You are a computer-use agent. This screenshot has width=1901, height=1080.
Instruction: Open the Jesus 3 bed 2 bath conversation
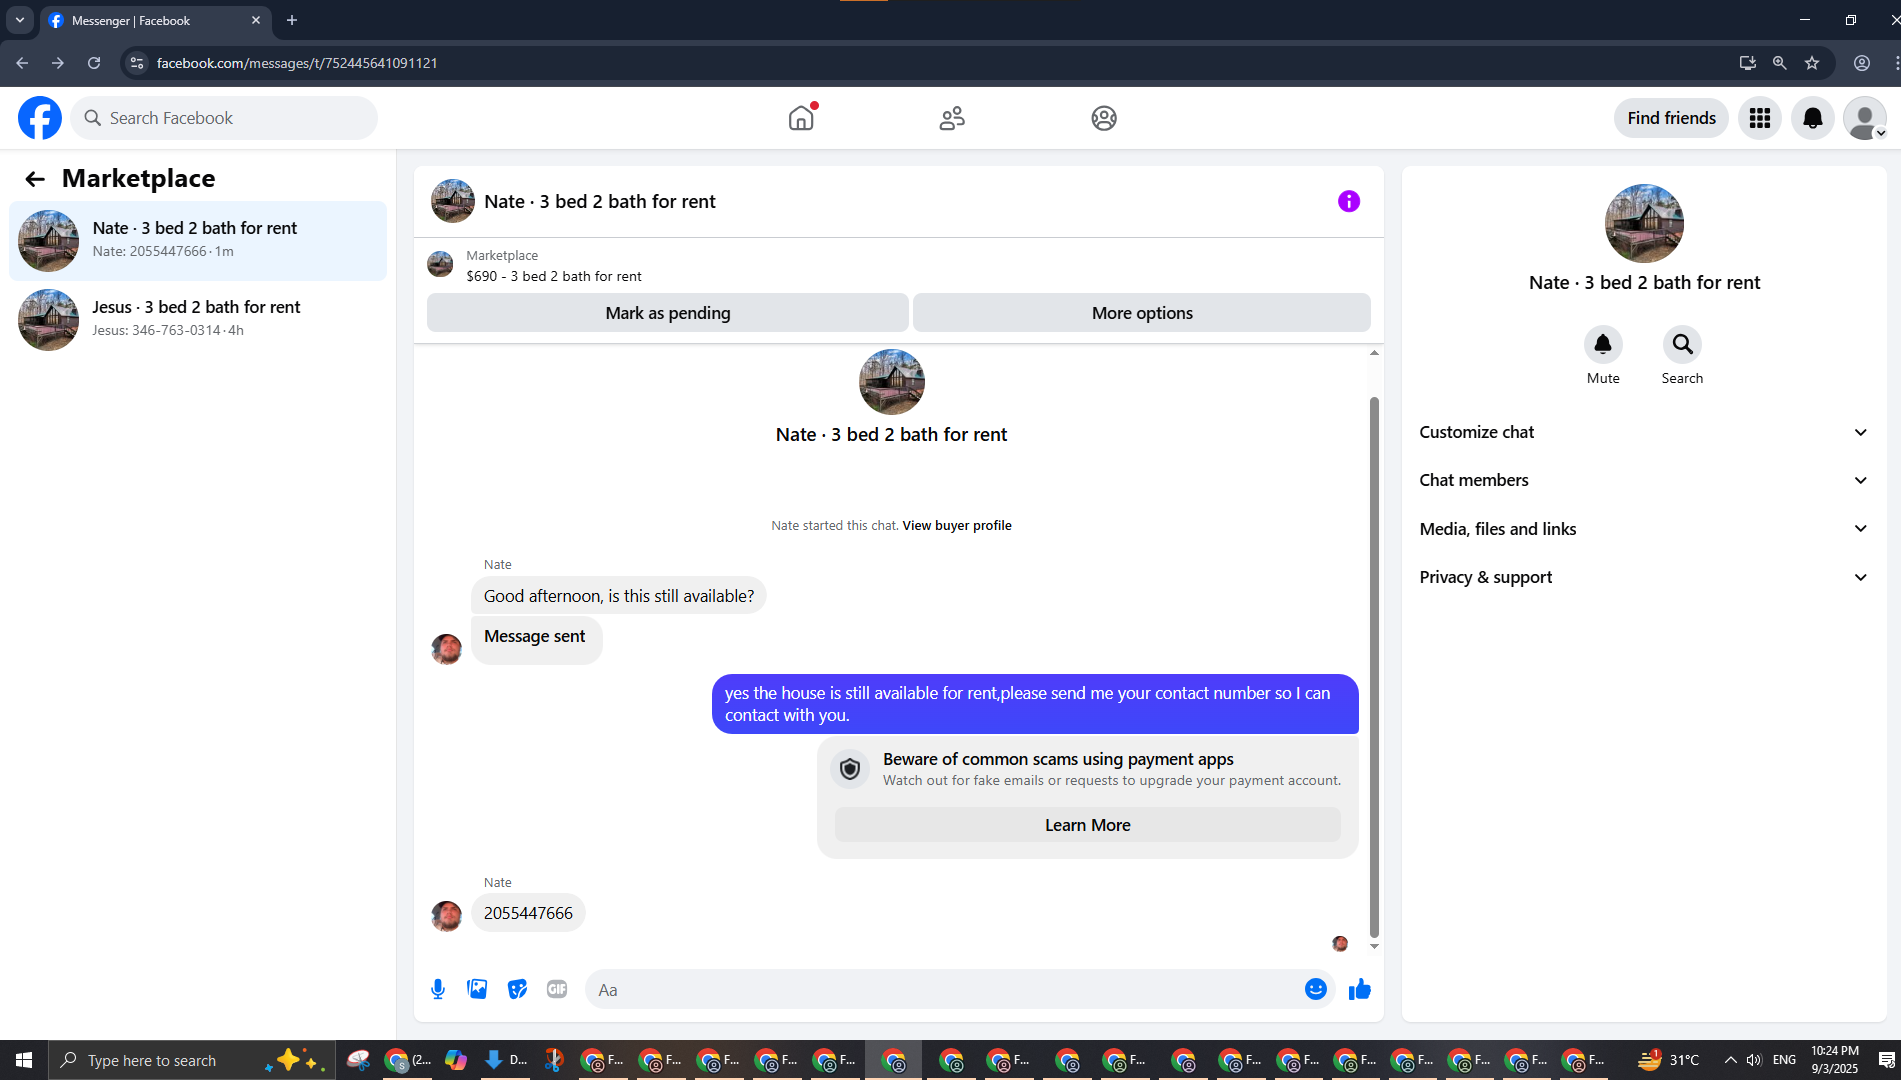[198, 320]
